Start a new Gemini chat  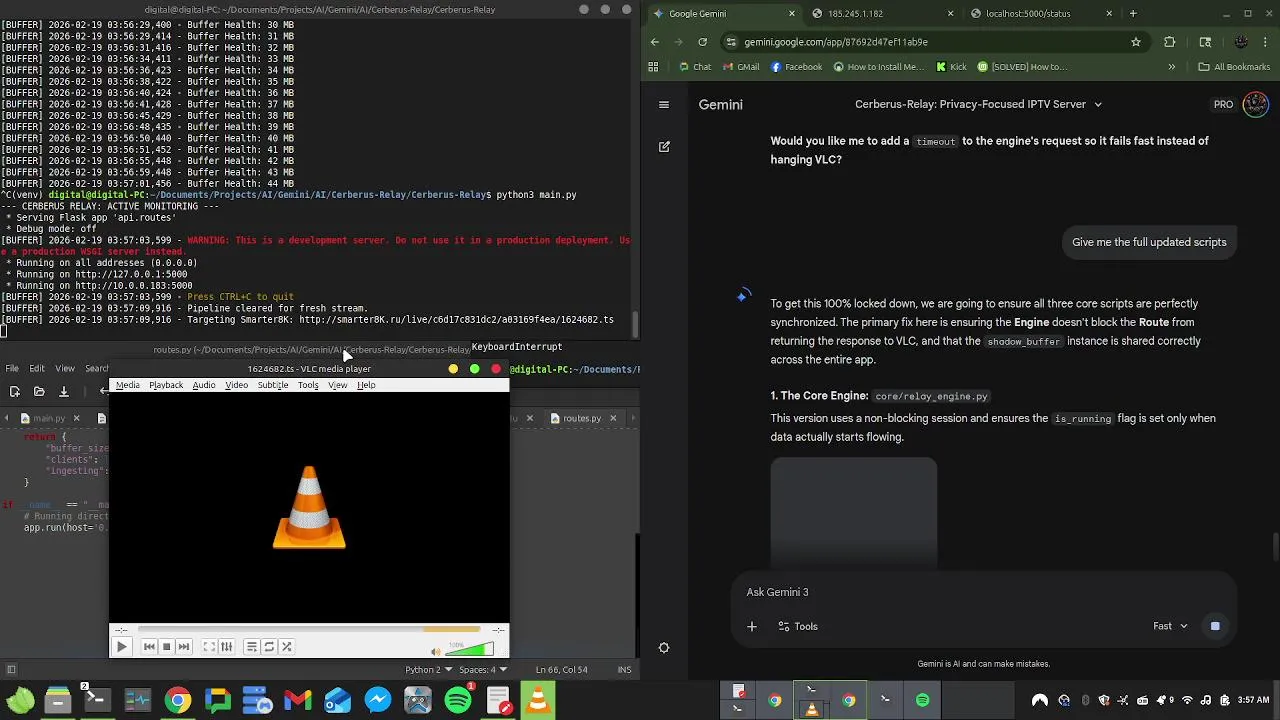(664, 146)
